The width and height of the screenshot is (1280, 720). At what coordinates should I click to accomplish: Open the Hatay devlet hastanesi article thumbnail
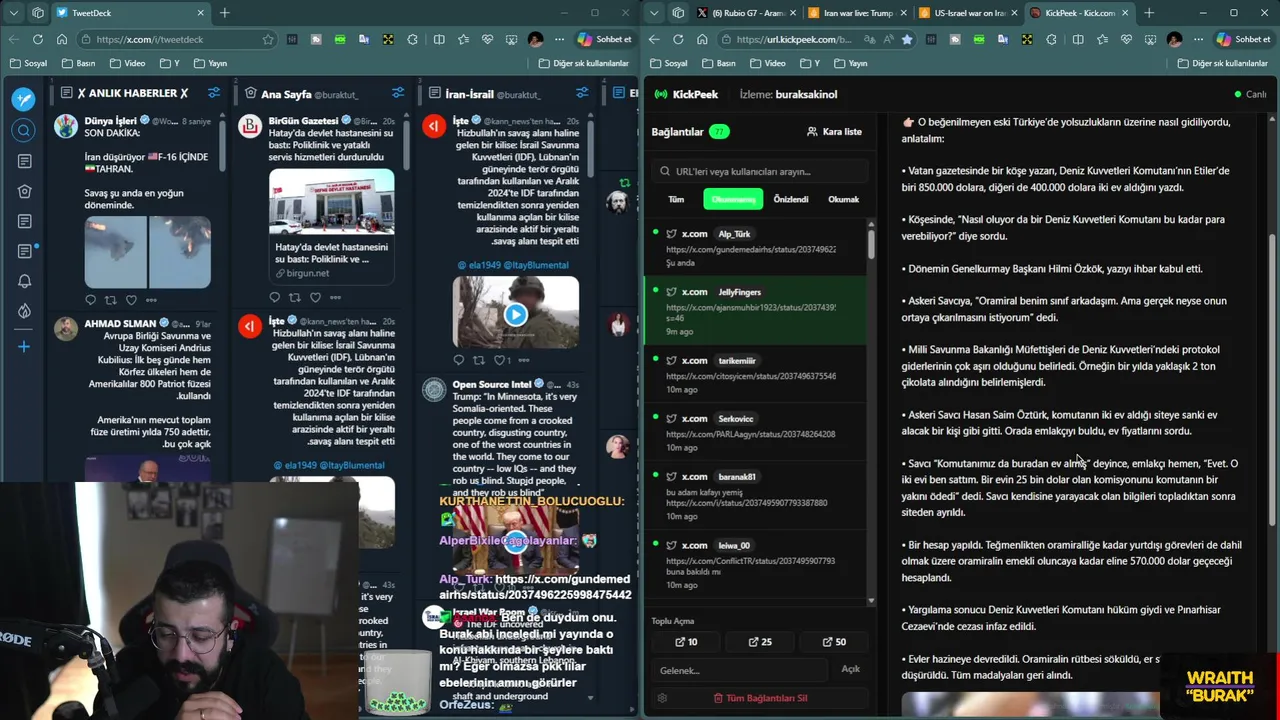(x=331, y=202)
